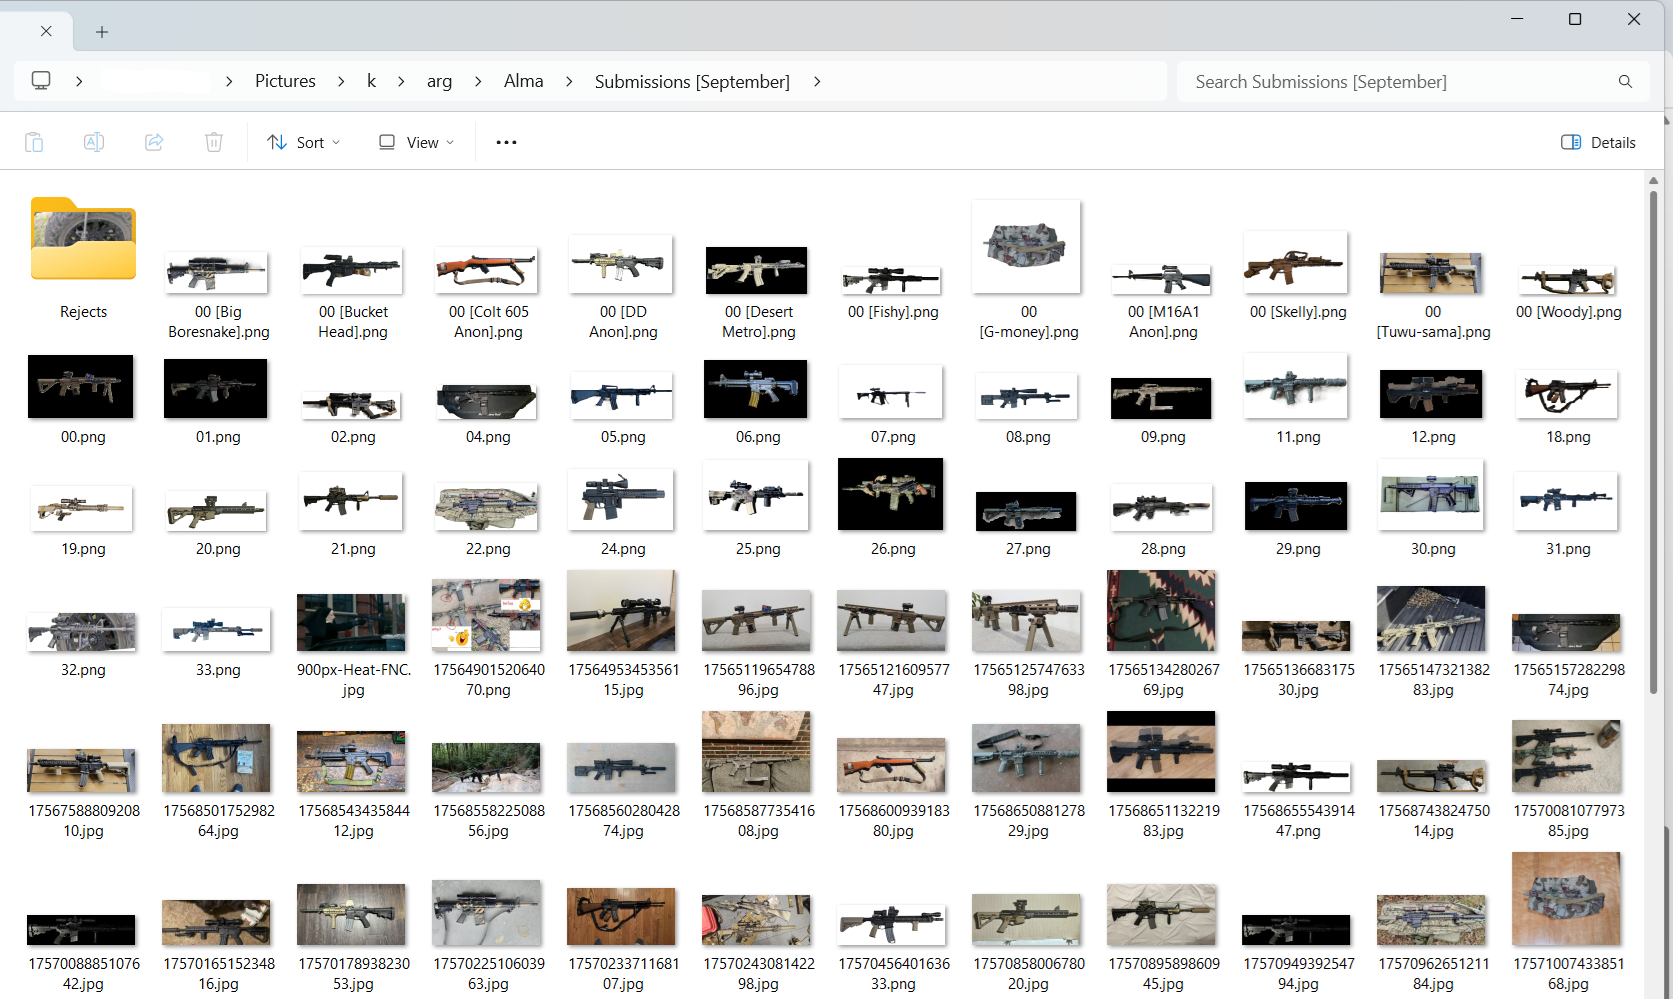Select 1756513428026769.jpg thumbnail
The image size is (1673, 999).
tap(1162, 611)
